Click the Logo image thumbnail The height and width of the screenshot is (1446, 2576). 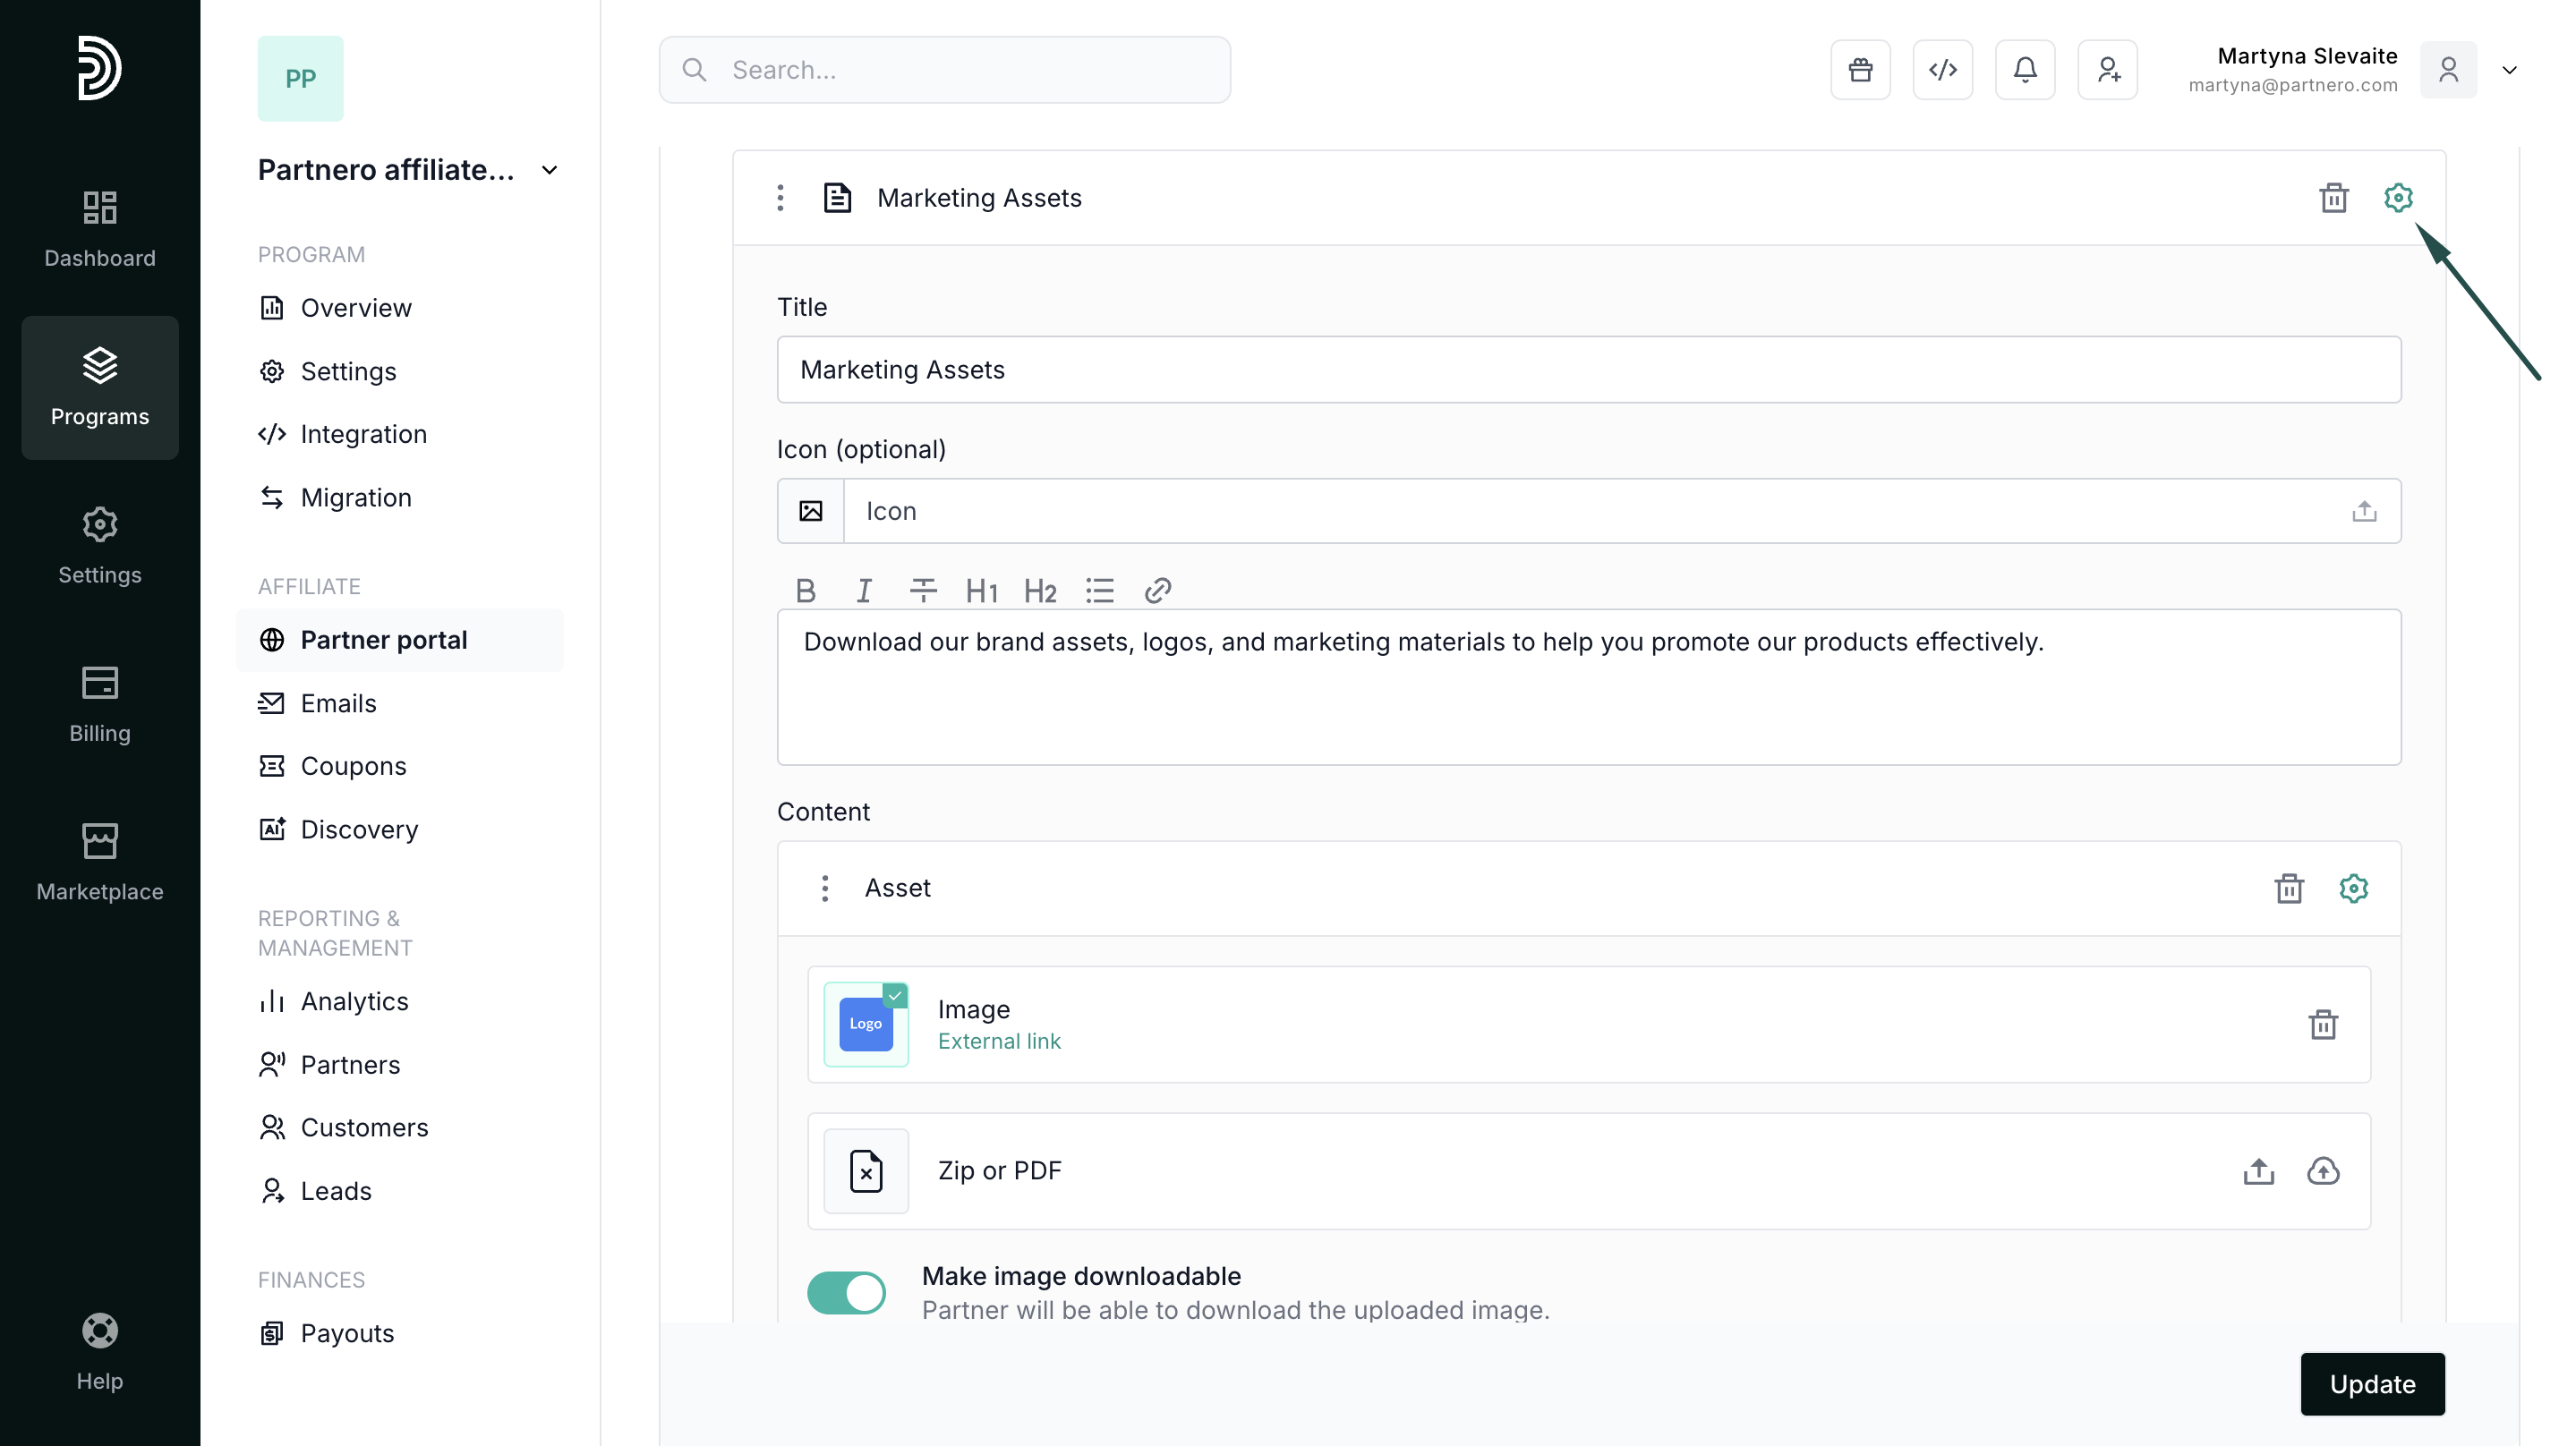[865, 1024]
